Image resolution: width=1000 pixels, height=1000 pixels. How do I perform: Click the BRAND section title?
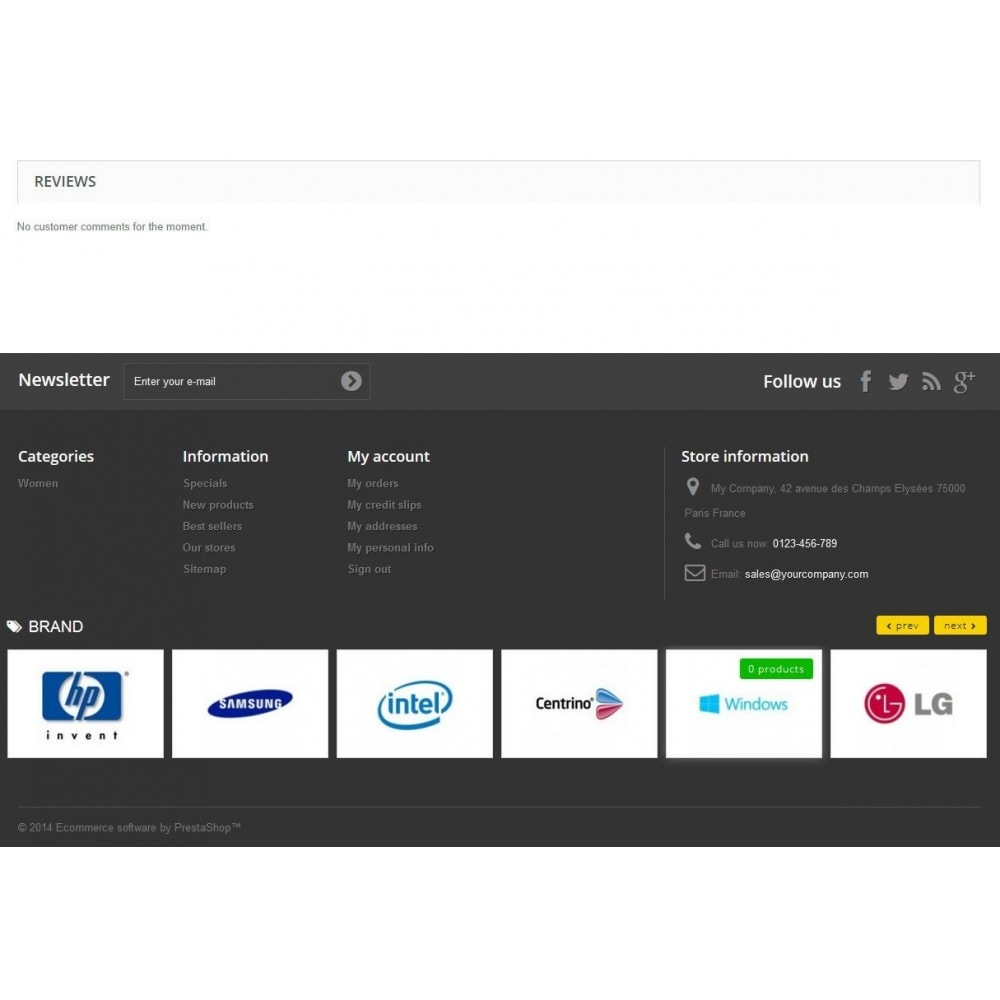click(x=56, y=626)
